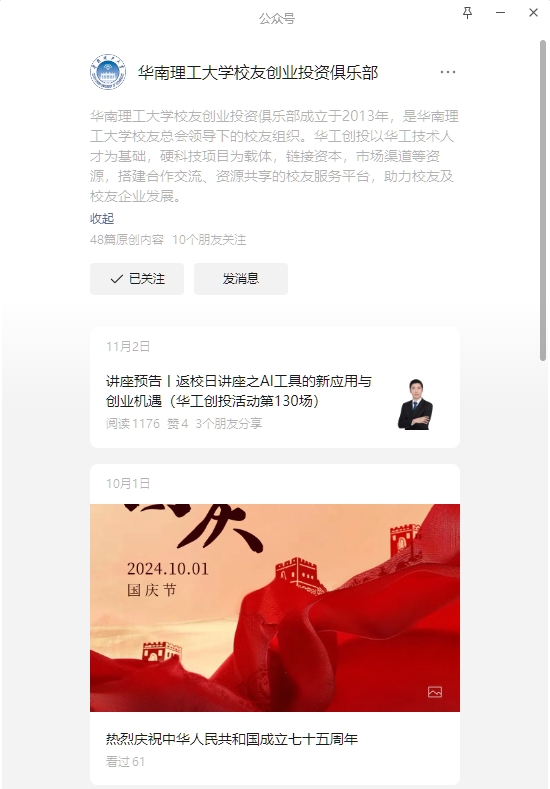Toggle the 已关注 follow button
The width and height of the screenshot is (550, 789).
click(x=137, y=279)
